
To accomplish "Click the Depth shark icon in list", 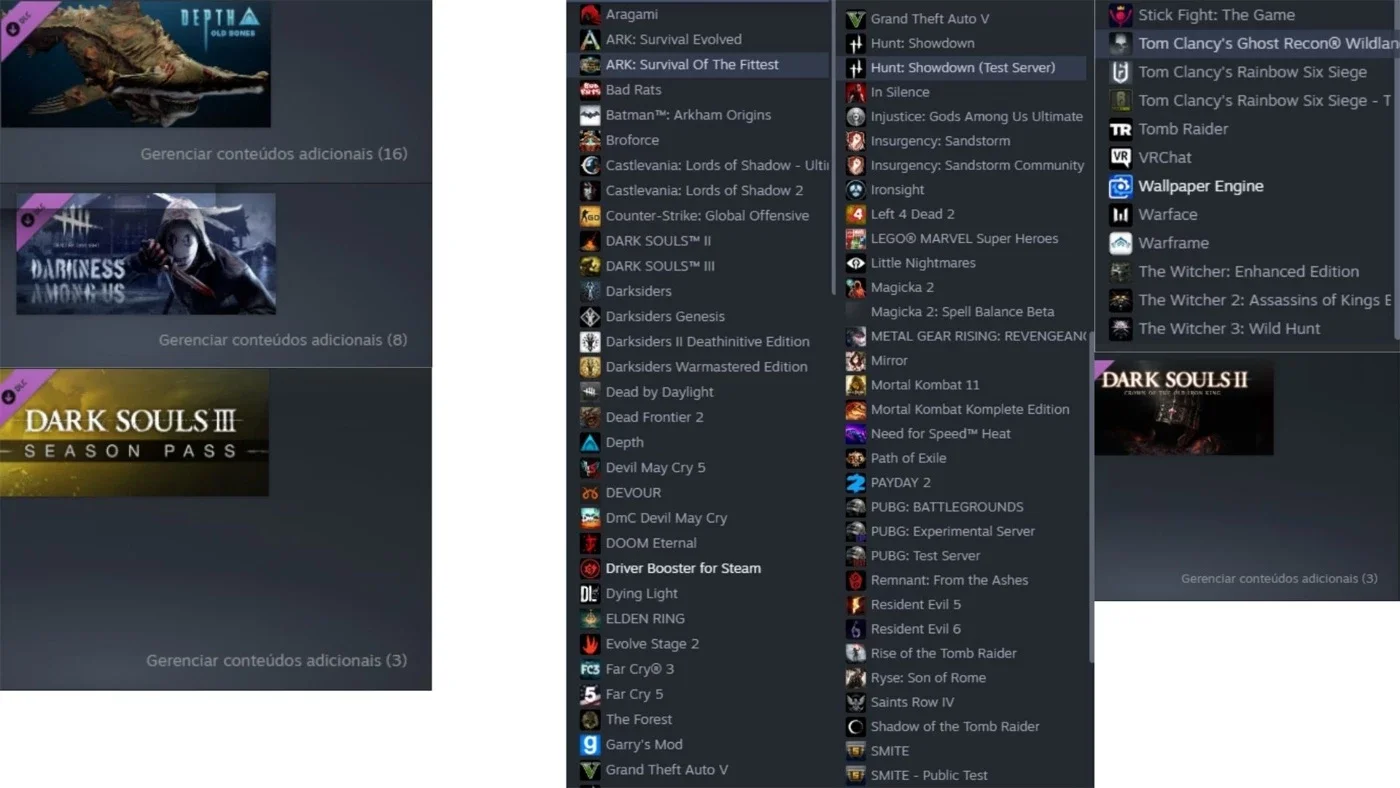I will [590, 442].
